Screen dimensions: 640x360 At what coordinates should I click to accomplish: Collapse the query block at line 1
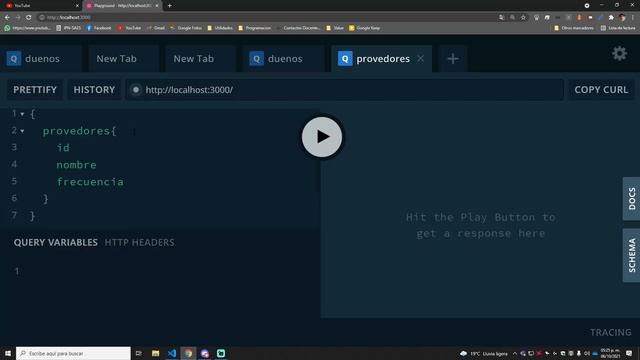(x=22, y=114)
